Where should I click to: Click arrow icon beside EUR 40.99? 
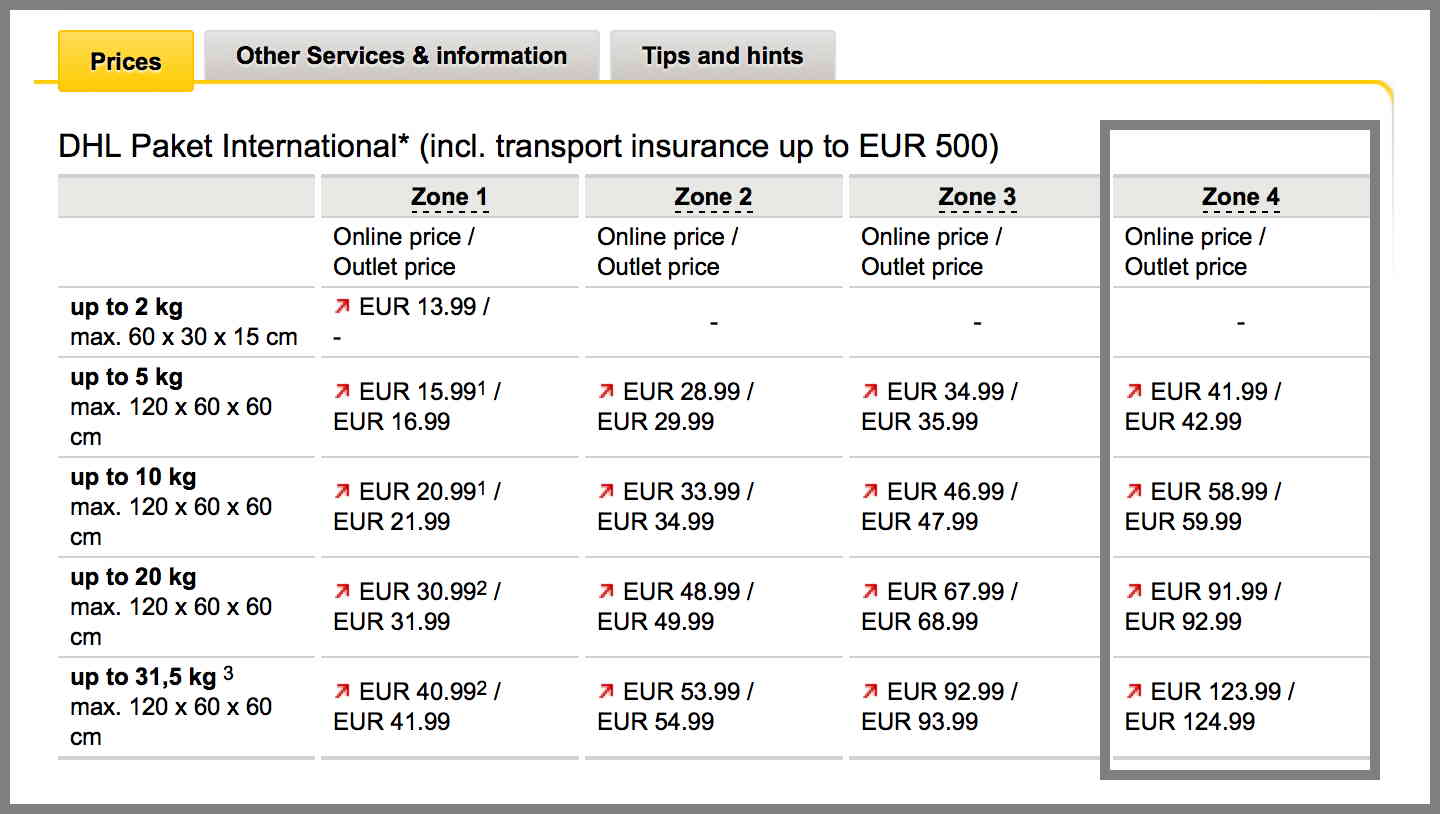pos(342,691)
